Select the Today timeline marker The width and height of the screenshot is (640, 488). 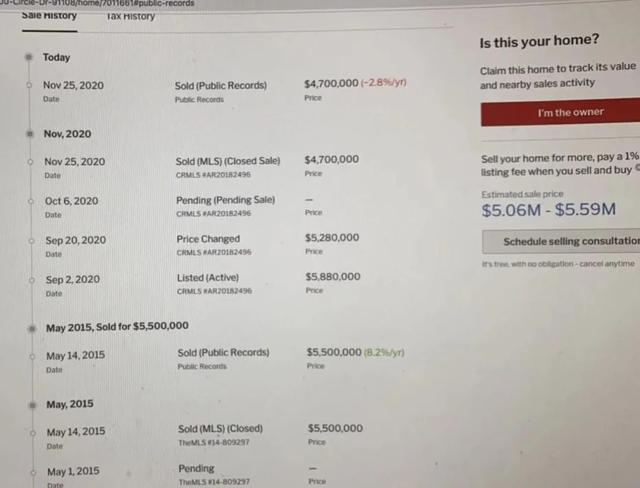pos(29,57)
